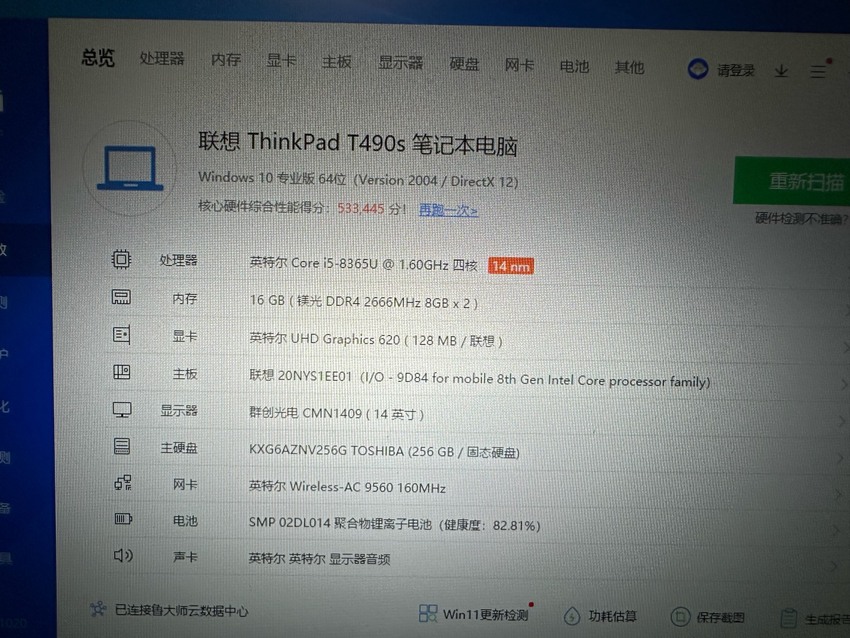Open the 显示器 monitor tab
The width and height of the screenshot is (850, 638).
(x=401, y=63)
